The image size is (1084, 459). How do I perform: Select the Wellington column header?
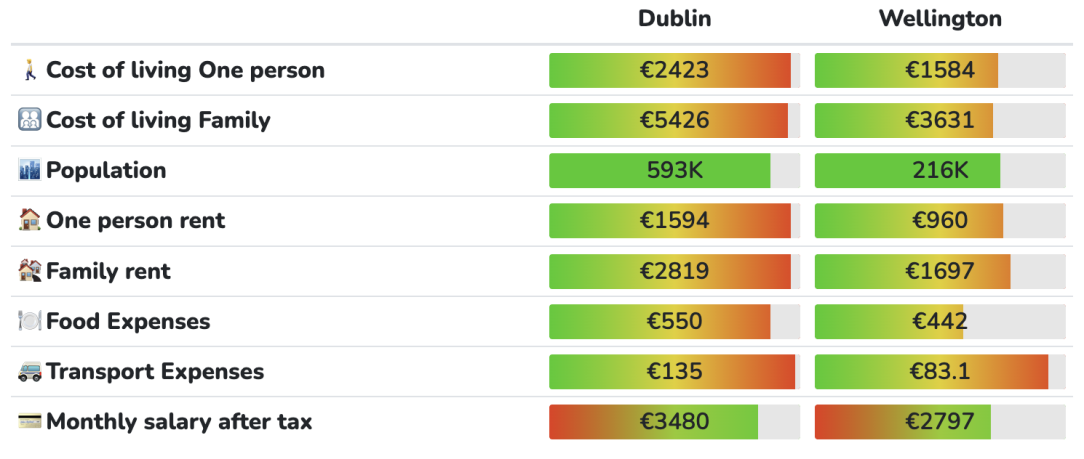(940, 19)
